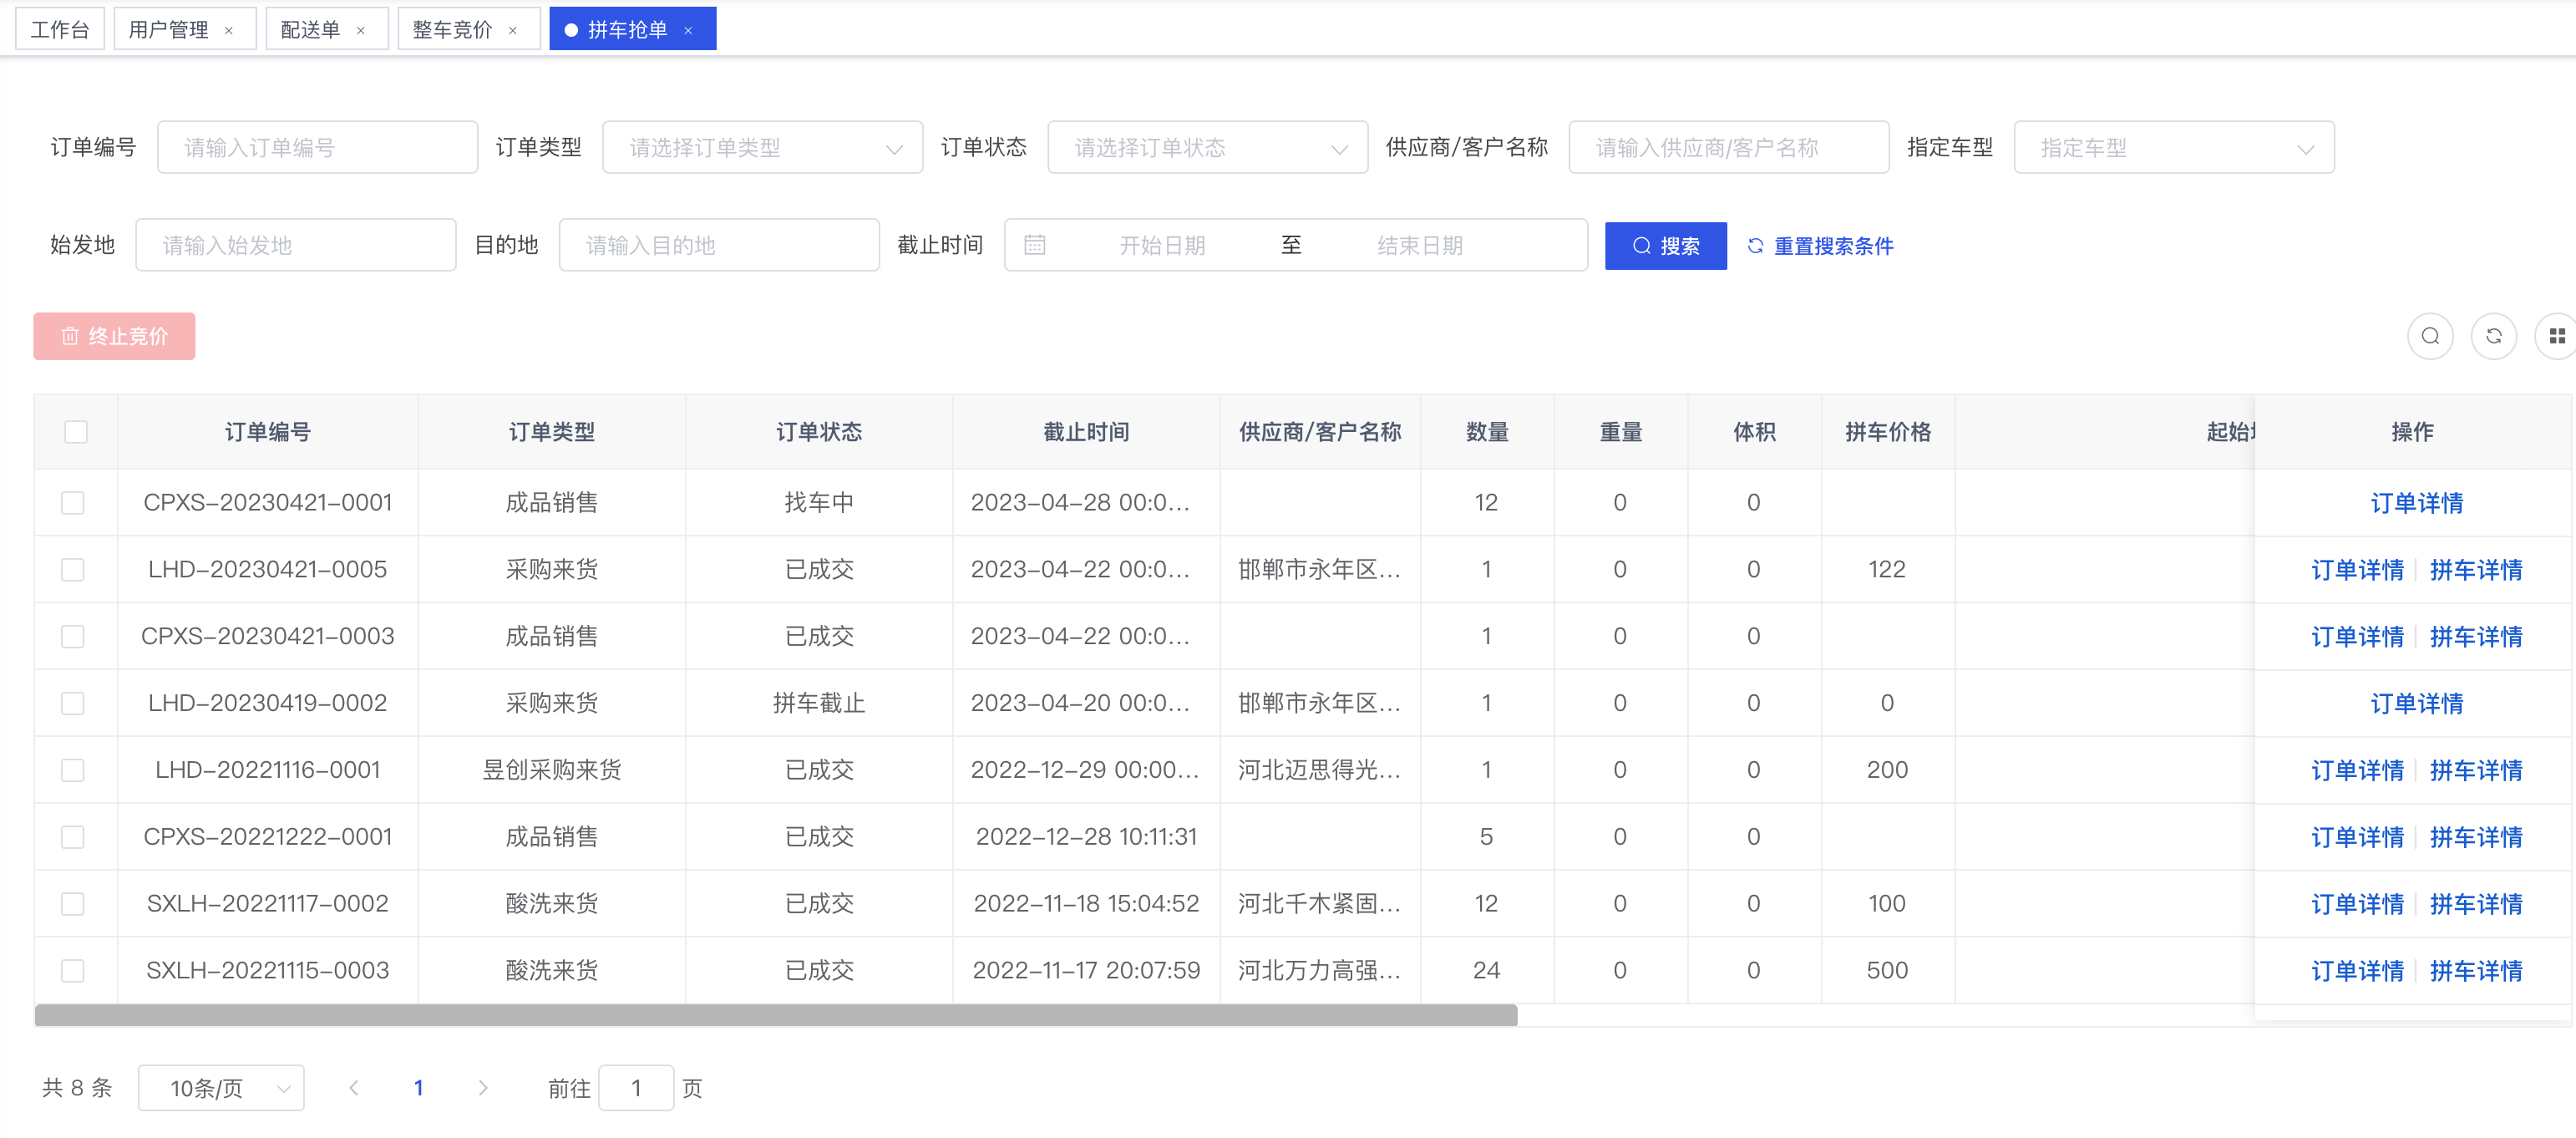Open 拼车详情 for CPXS-20230421-0003
Viewport: 2576px width, 1138px height.
coord(2475,637)
